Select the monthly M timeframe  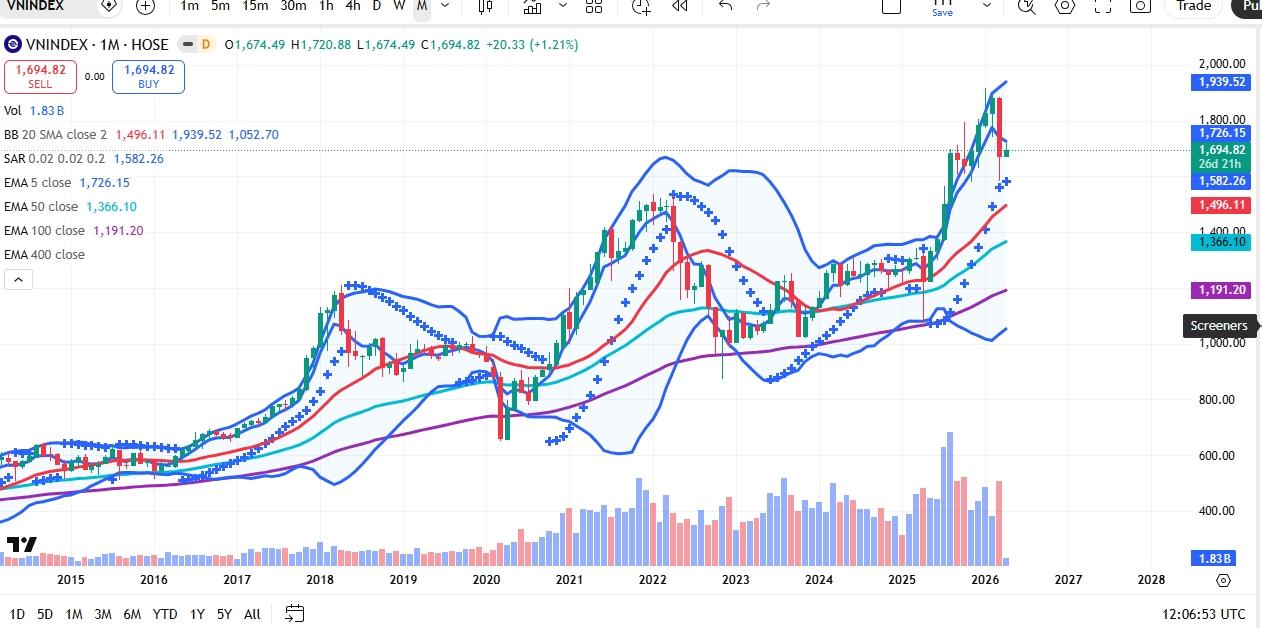pos(422,6)
